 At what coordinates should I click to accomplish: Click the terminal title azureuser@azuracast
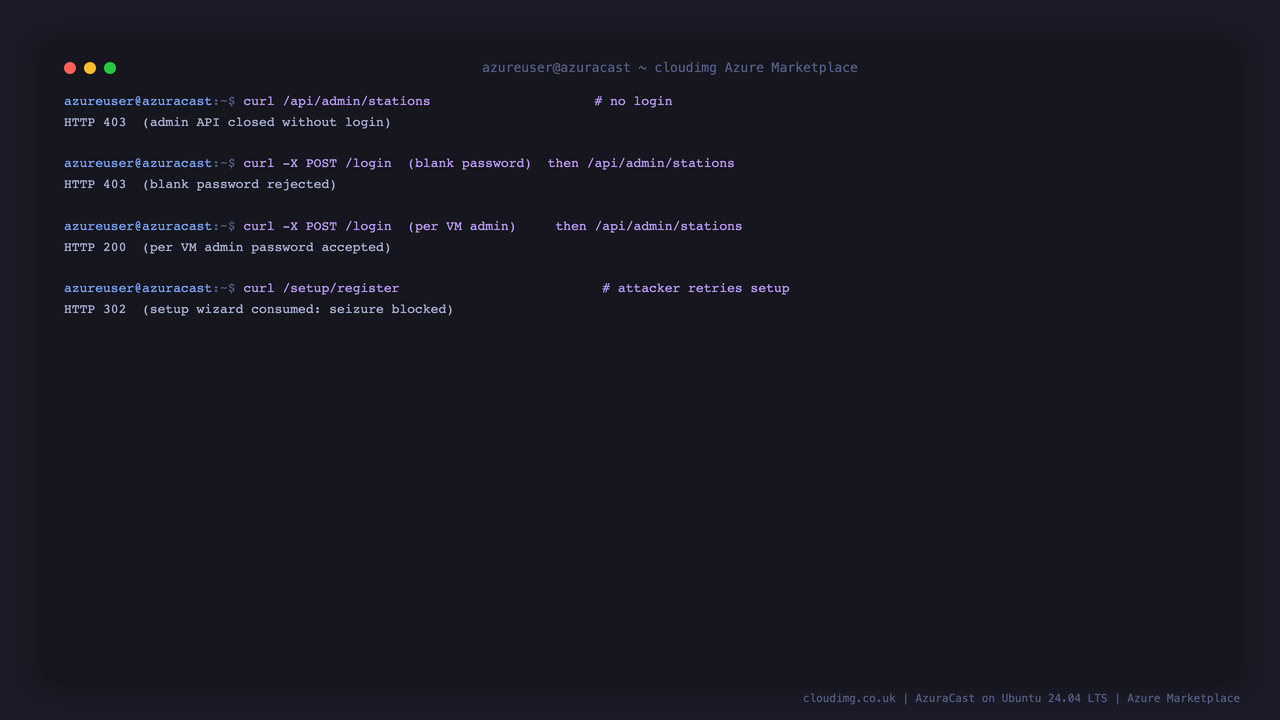(x=670, y=68)
